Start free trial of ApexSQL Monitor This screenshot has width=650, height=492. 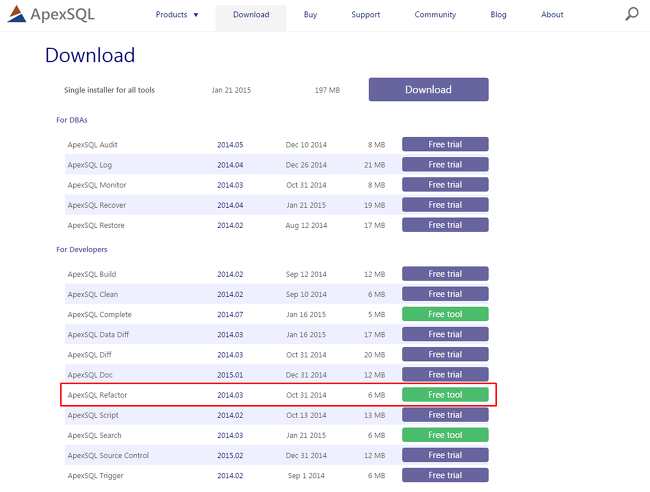coord(445,184)
